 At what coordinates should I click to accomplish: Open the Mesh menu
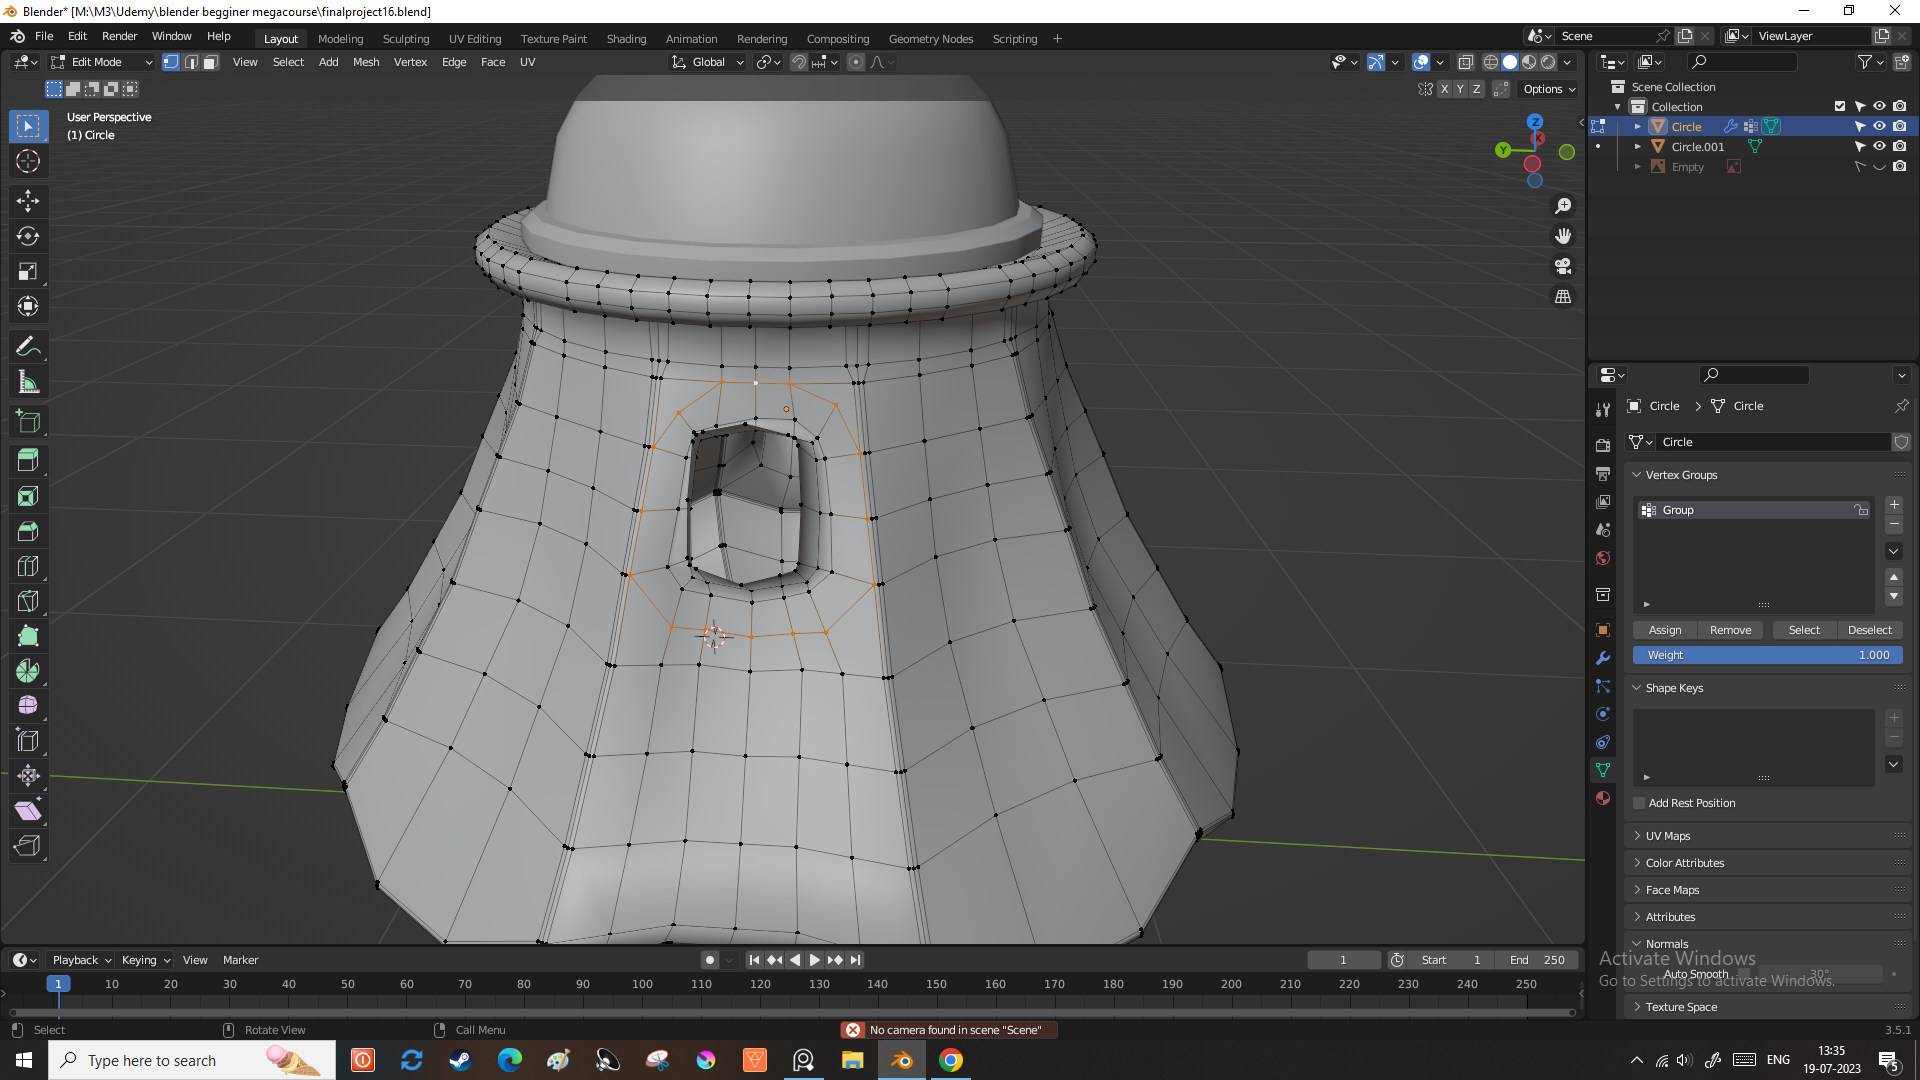coord(366,62)
